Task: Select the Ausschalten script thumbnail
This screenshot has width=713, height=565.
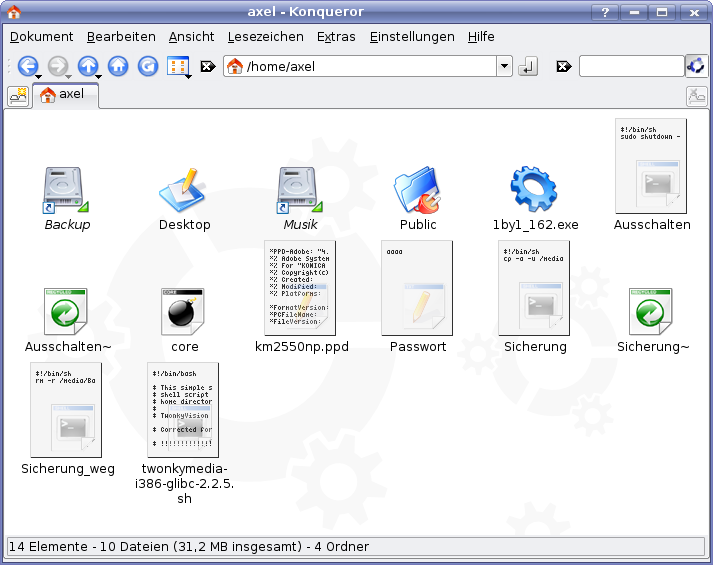Action: coord(651,166)
